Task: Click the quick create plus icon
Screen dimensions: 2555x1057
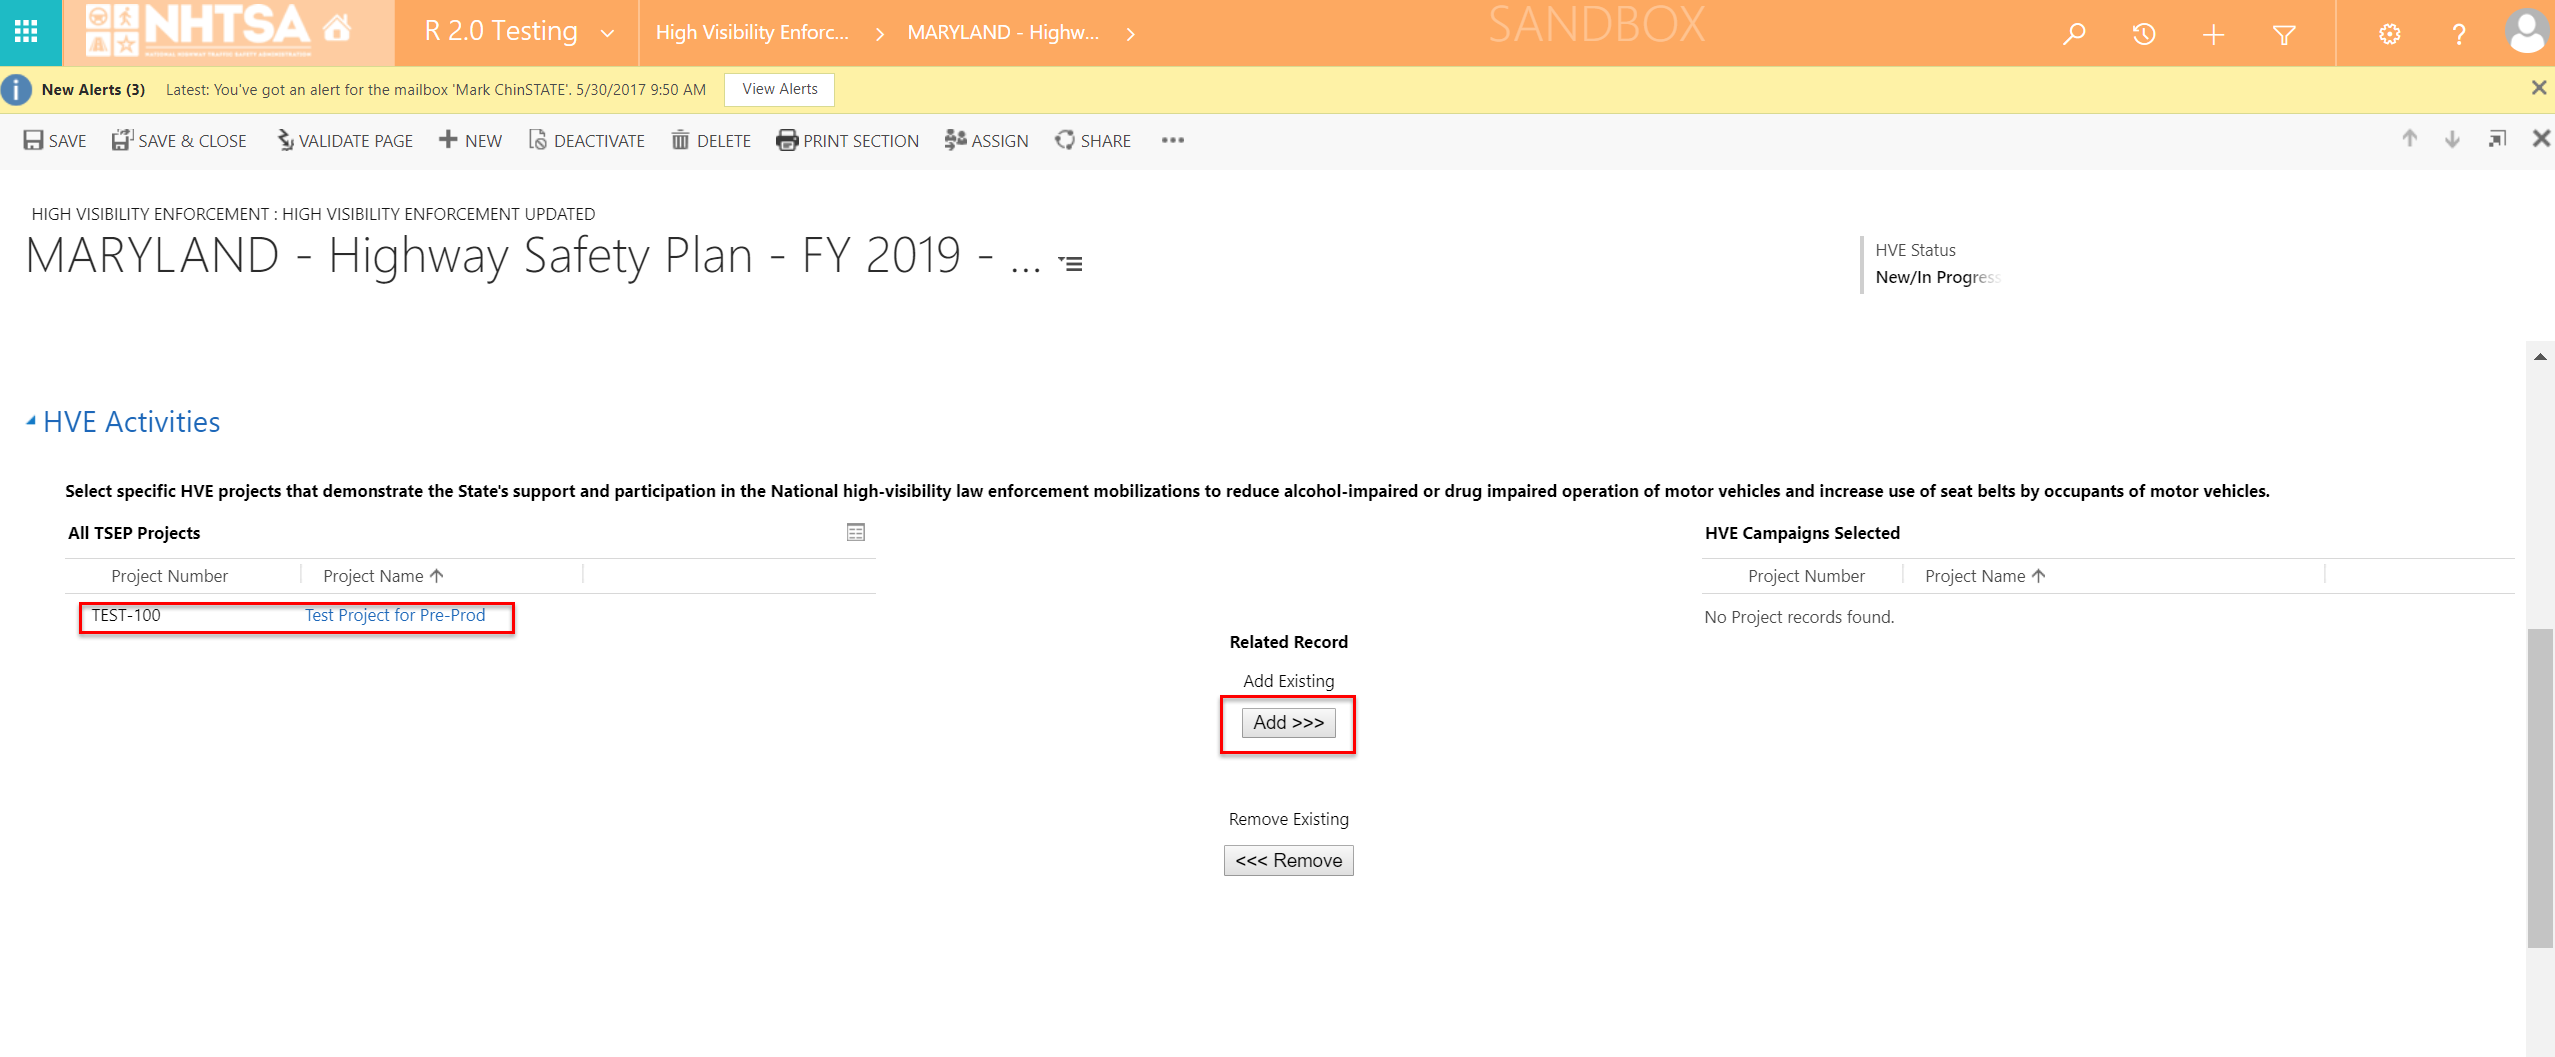Action: tap(2213, 35)
